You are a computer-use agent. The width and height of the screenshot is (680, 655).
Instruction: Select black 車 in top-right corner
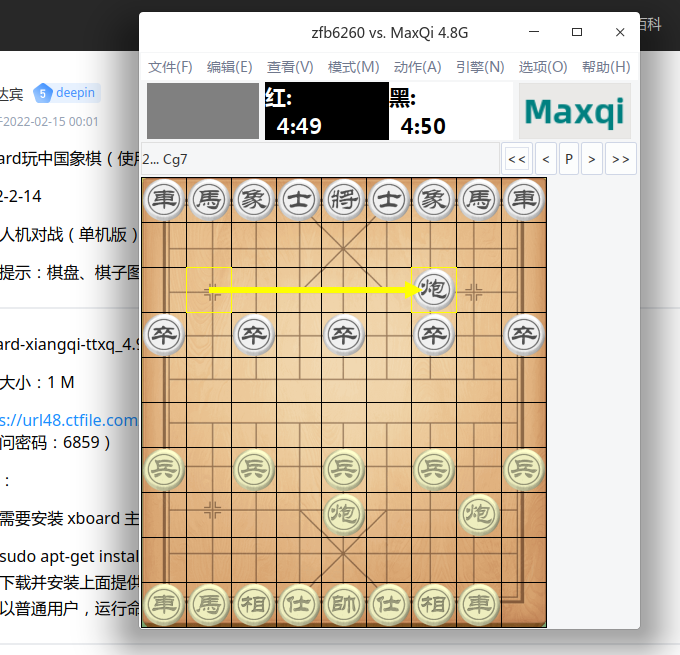524,200
